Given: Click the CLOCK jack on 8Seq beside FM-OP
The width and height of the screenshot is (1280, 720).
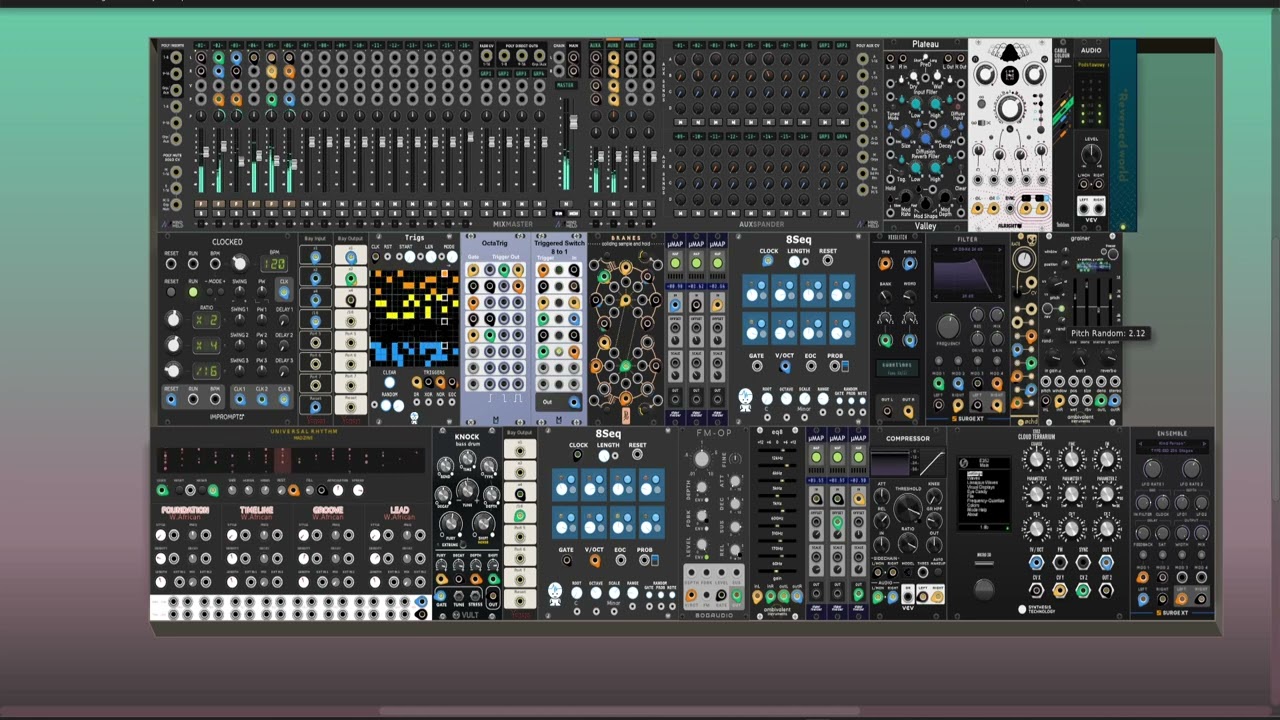Looking at the screenshot, I should click(x=578, y=454).
